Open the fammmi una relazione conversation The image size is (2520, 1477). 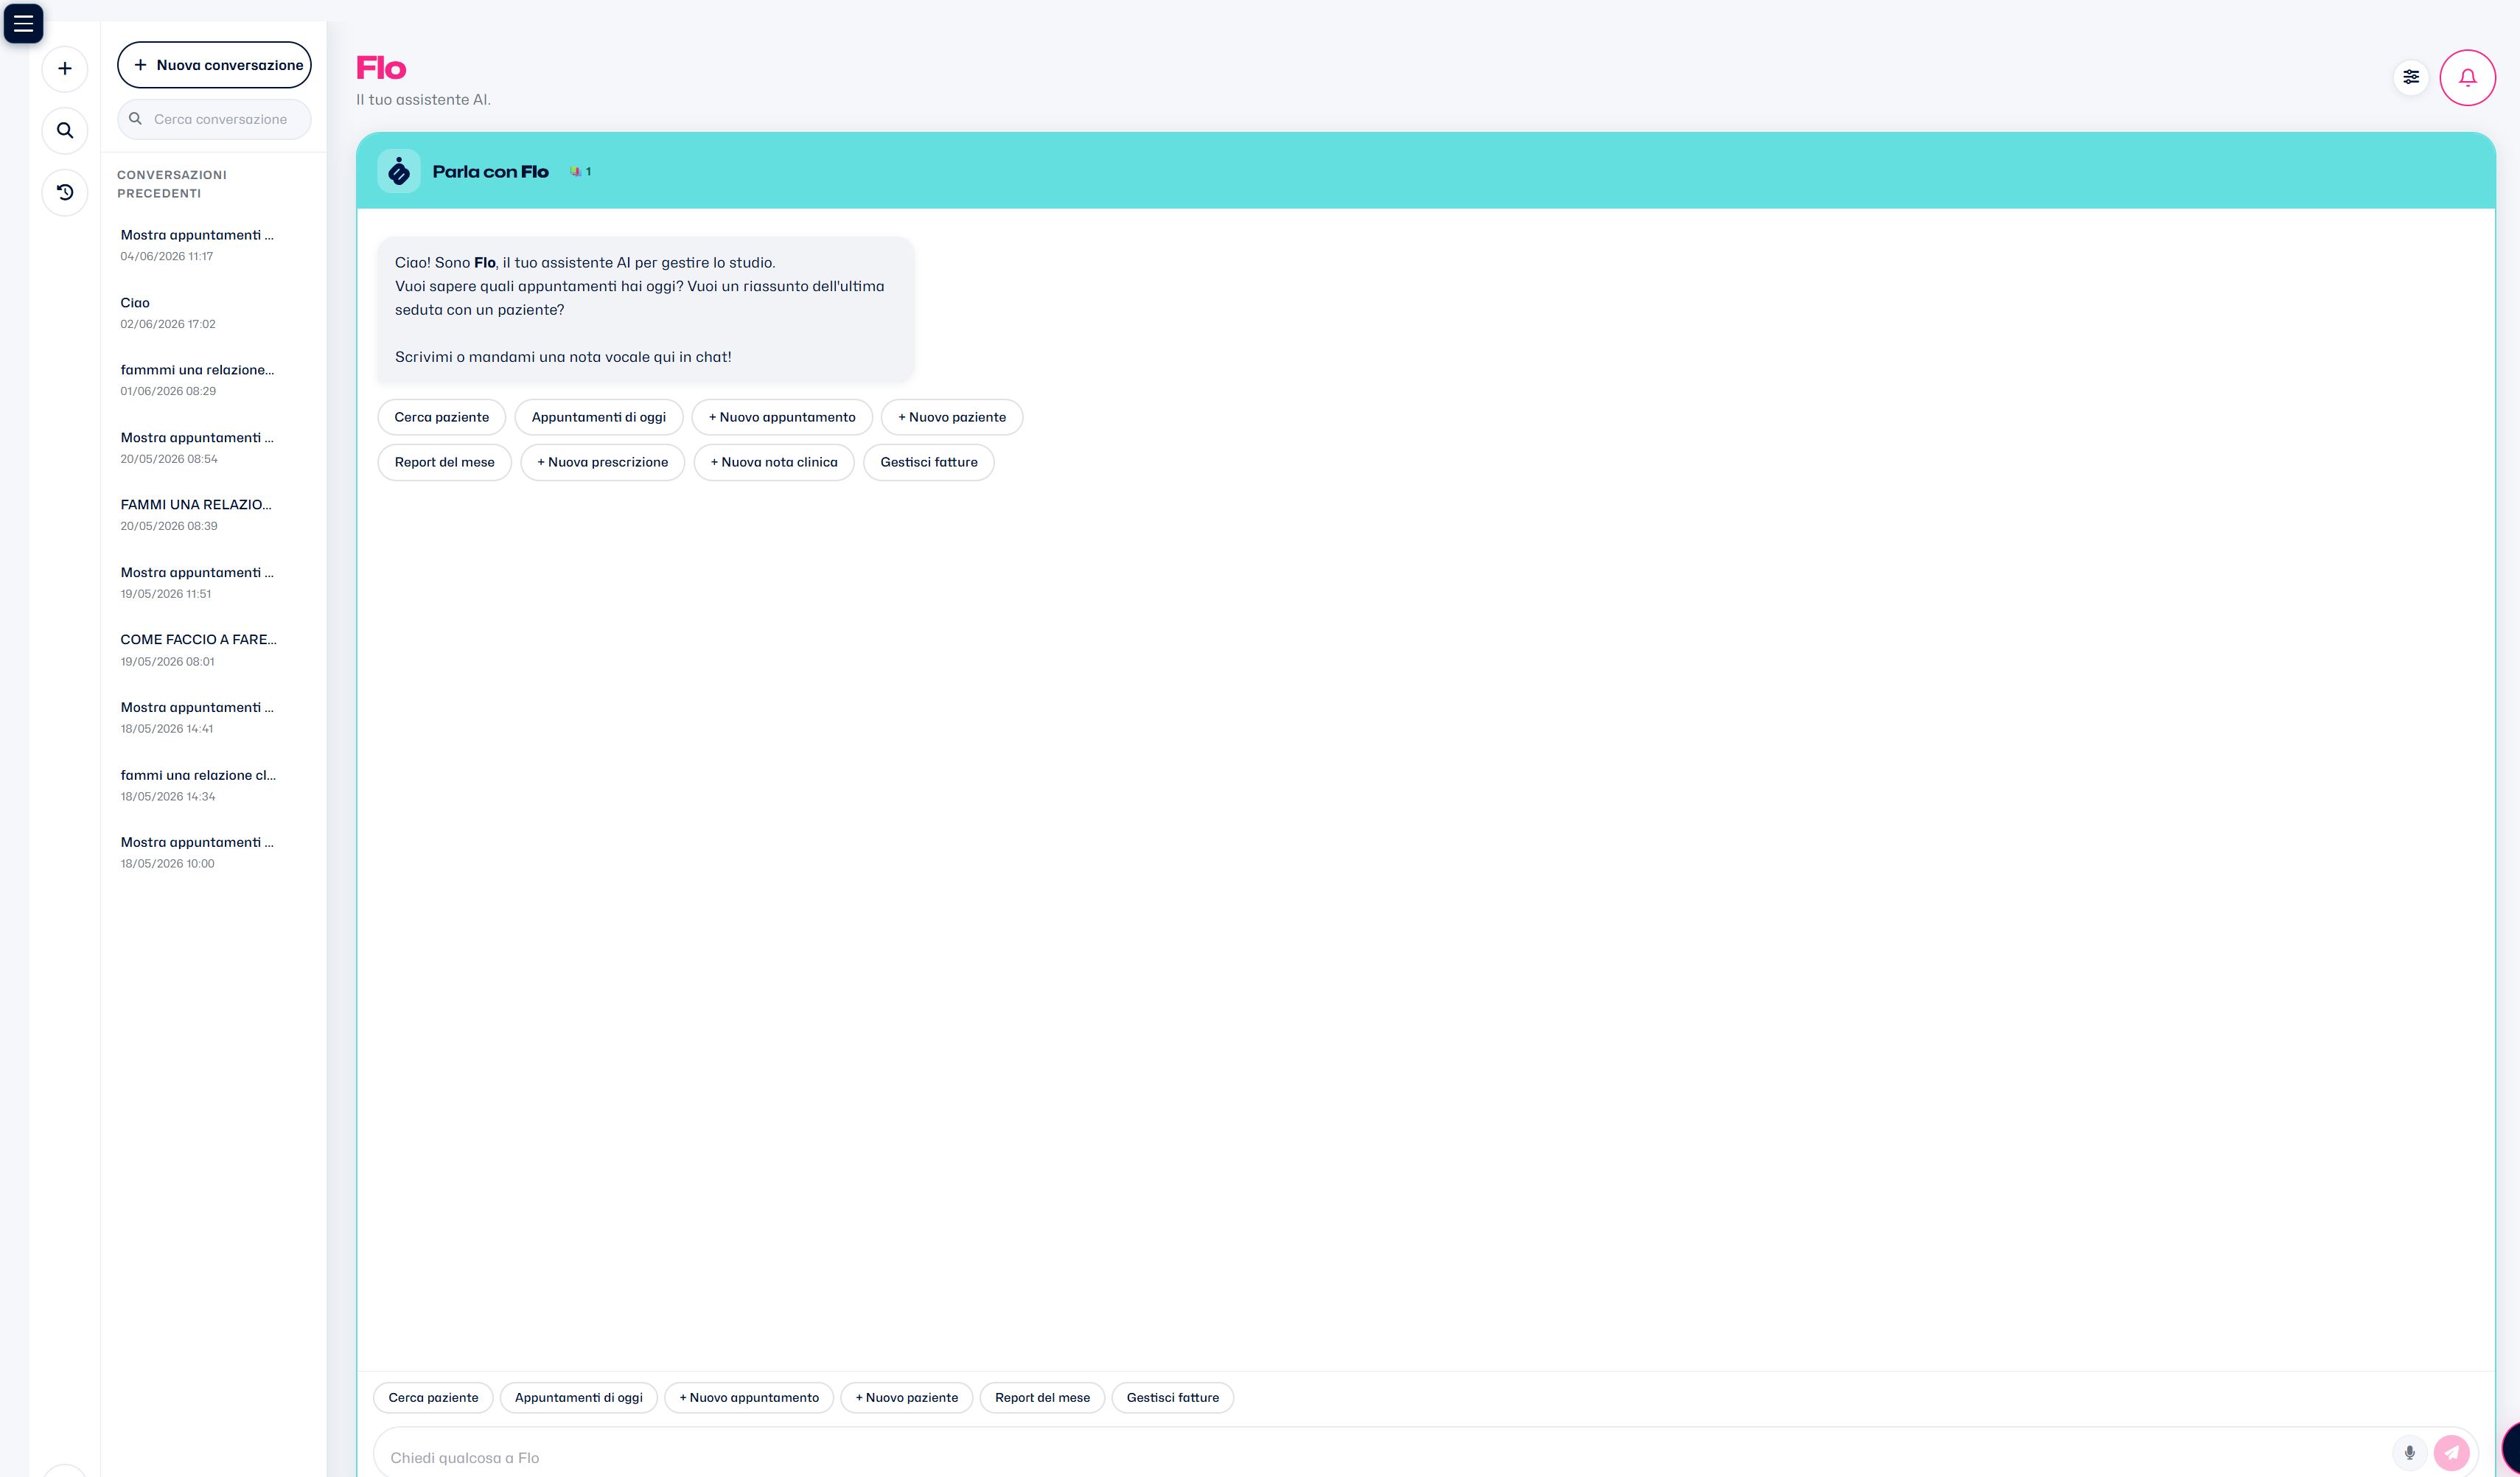(x=213, y=380)
